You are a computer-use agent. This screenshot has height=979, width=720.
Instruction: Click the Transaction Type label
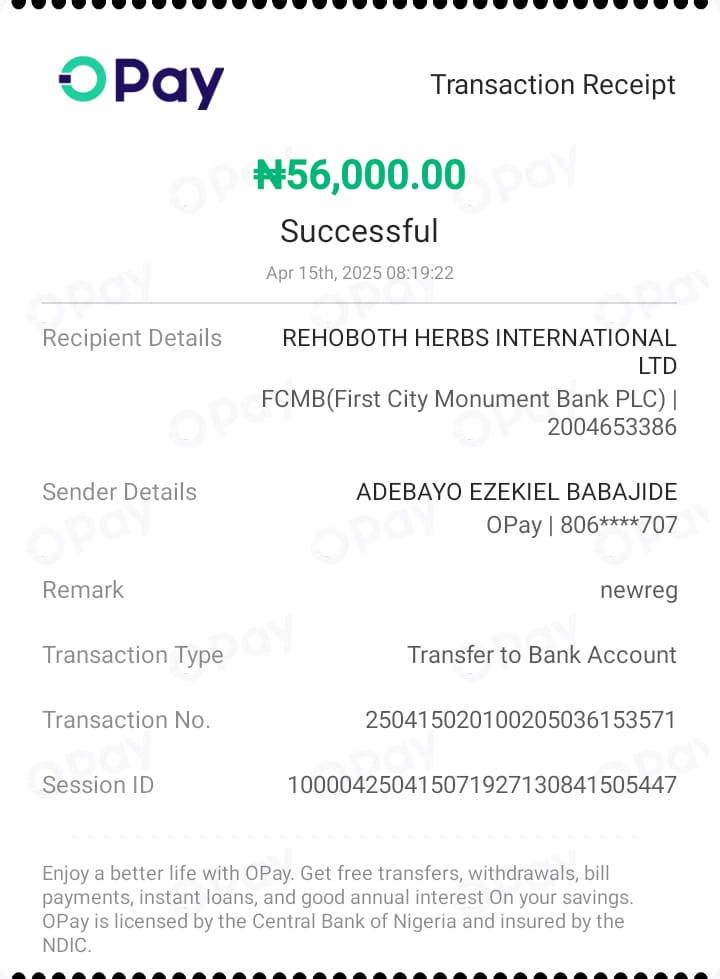pyautogui.click(x=133, y=655)
